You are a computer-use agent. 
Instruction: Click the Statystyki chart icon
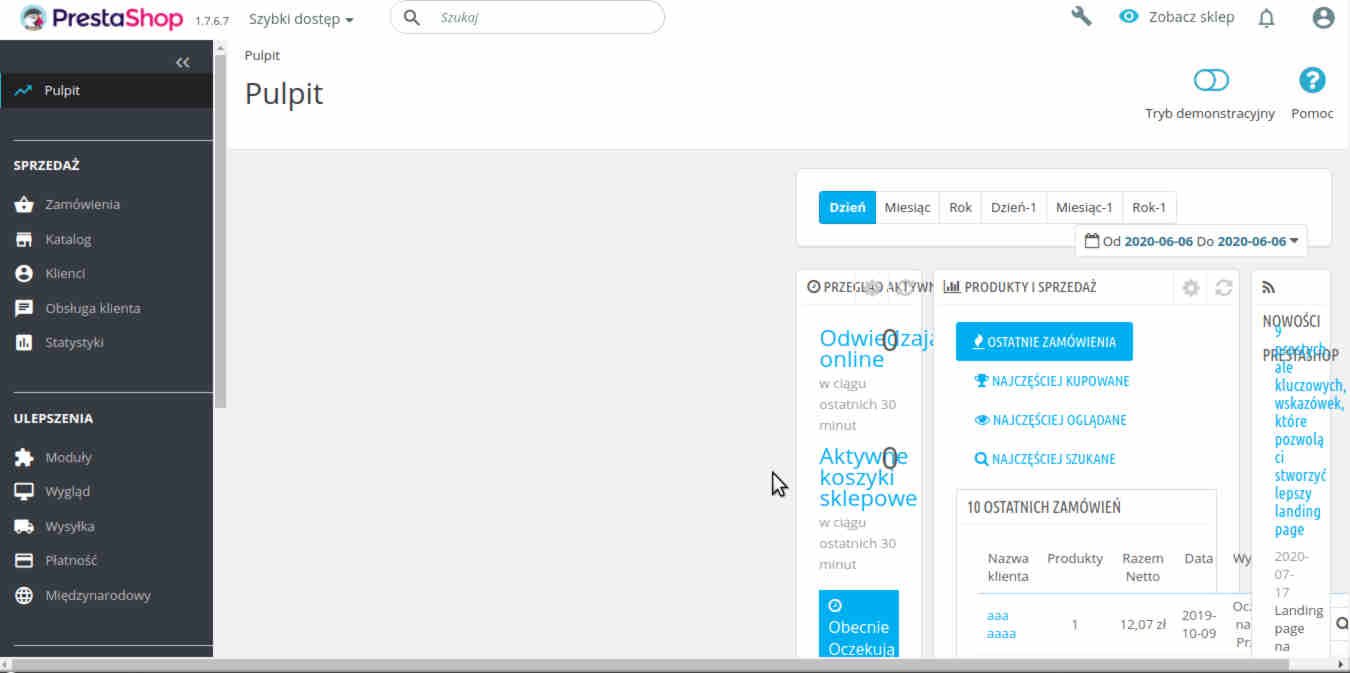tap(24, 343)
